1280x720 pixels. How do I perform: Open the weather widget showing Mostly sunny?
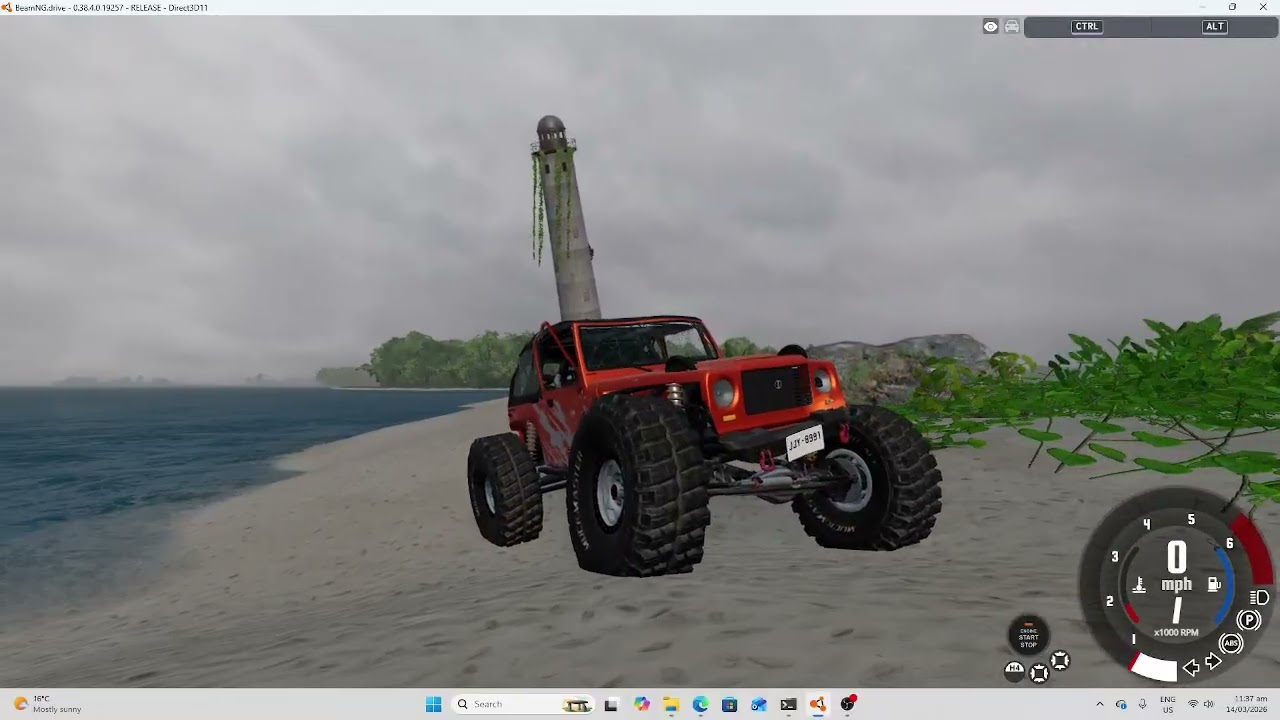point(48,704)
